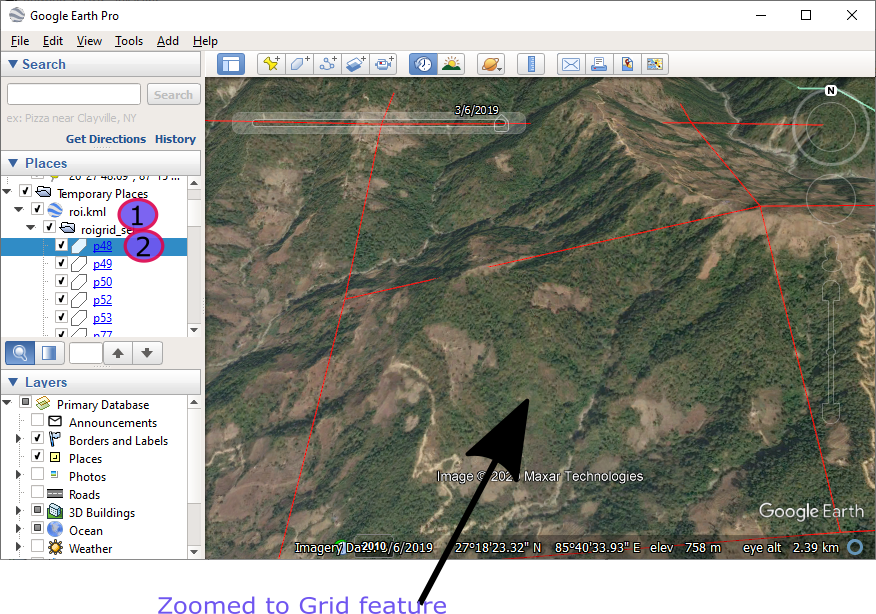
Task: Click the p52 placemark link
Action: 102,300
